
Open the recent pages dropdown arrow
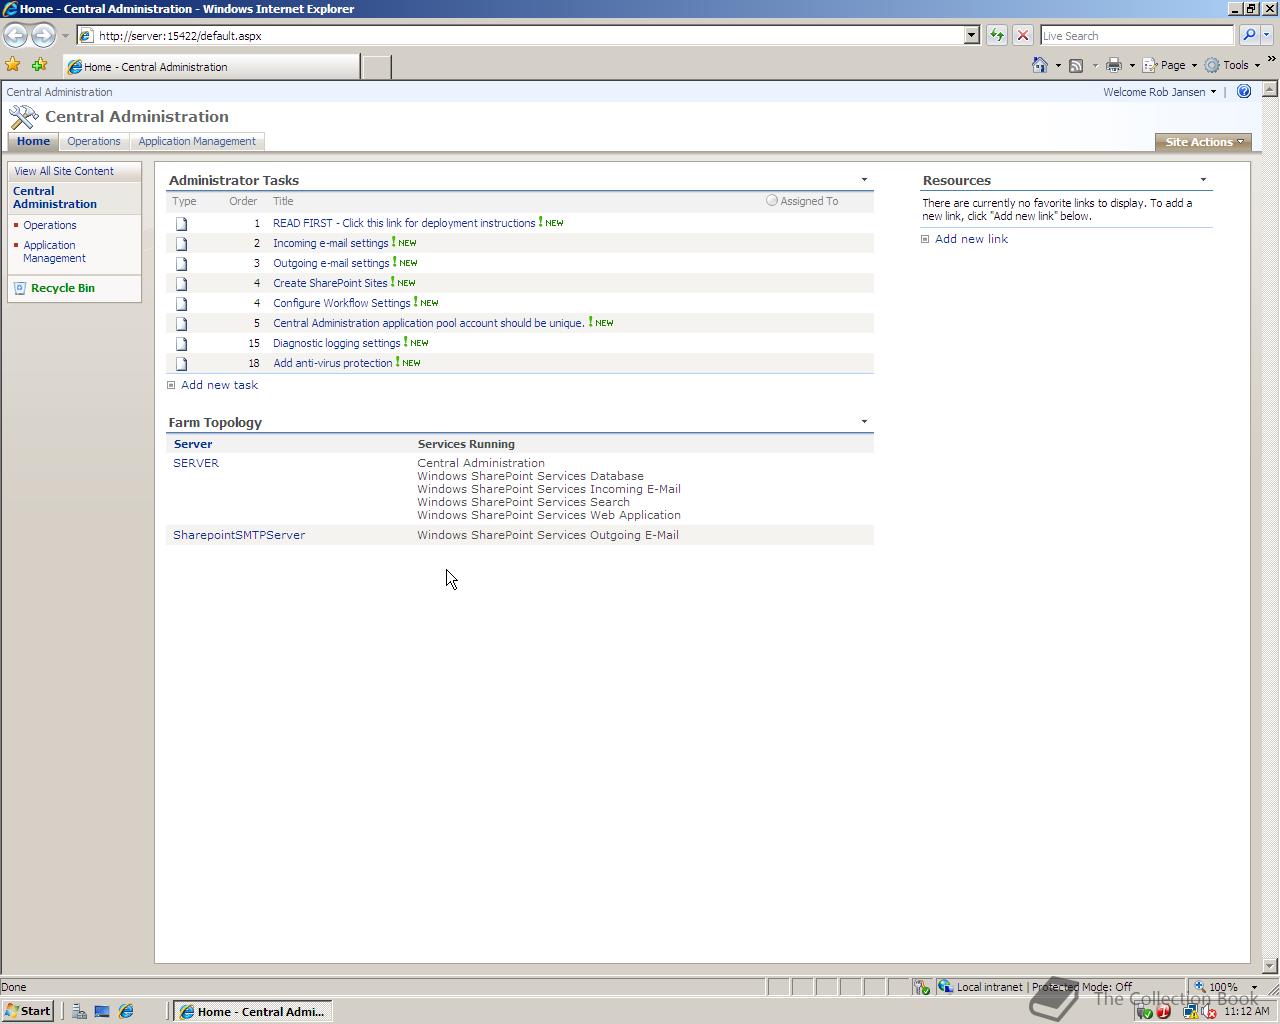(65, 35)
